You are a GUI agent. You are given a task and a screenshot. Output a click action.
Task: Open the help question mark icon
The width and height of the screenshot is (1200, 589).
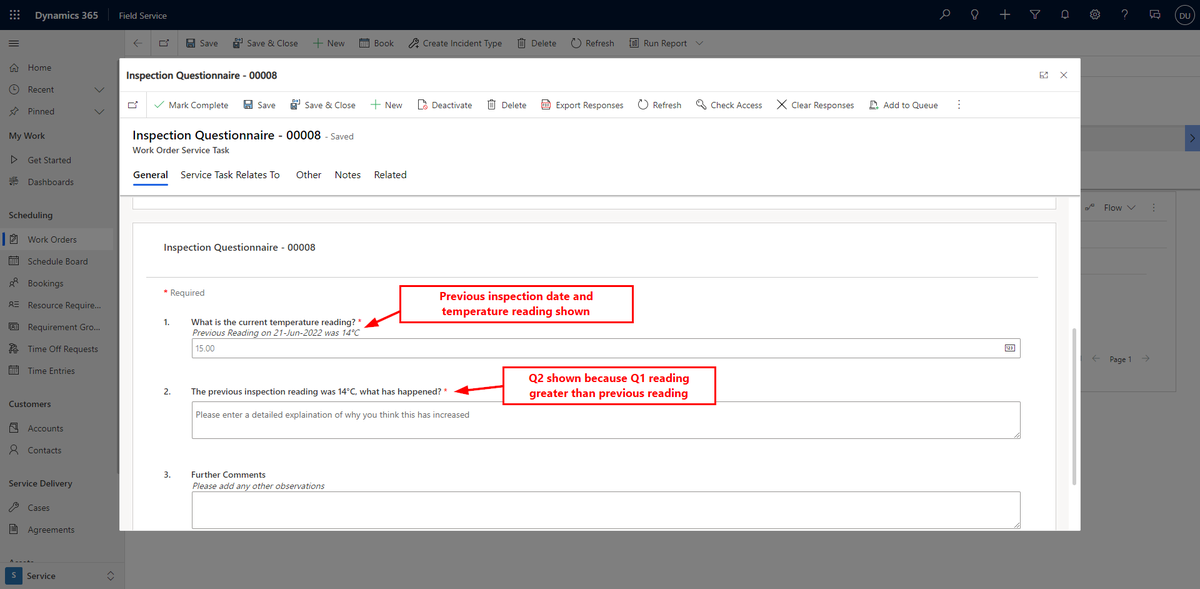pos(1125,15)
